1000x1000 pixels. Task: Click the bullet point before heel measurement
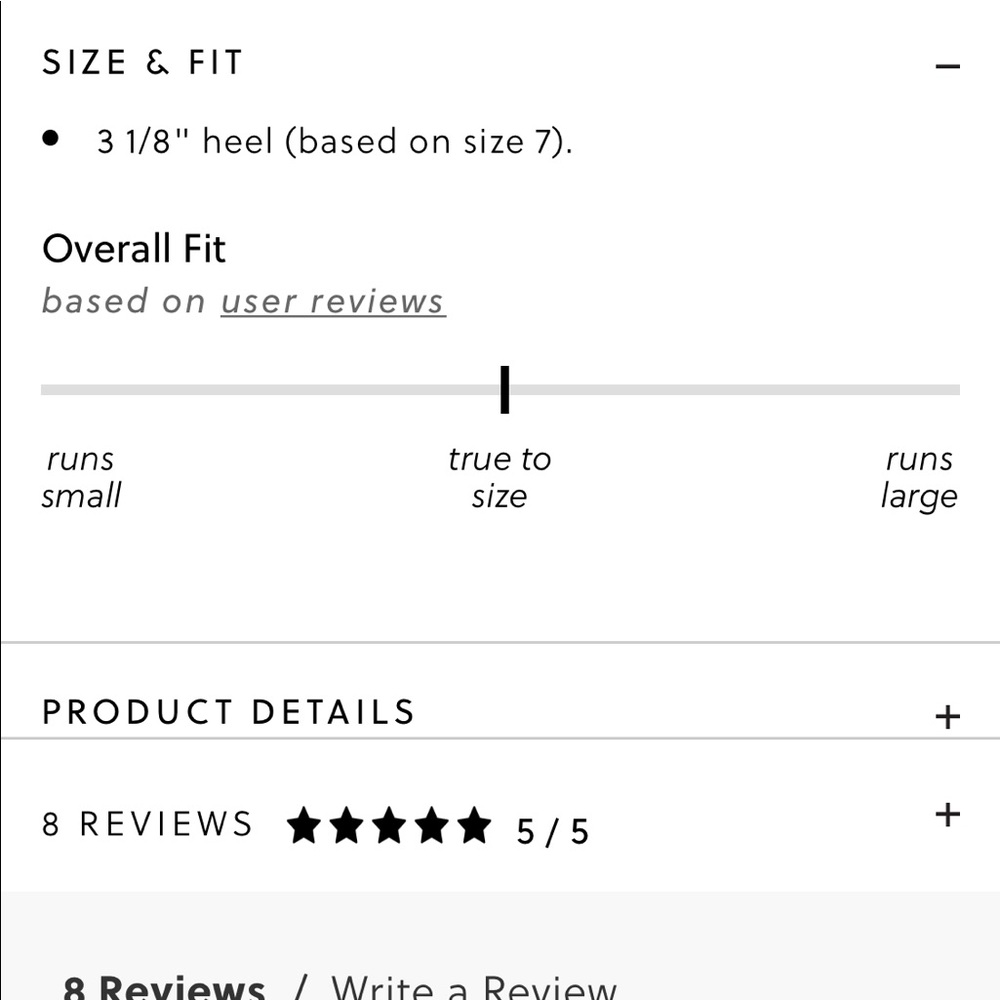point(52,139)
